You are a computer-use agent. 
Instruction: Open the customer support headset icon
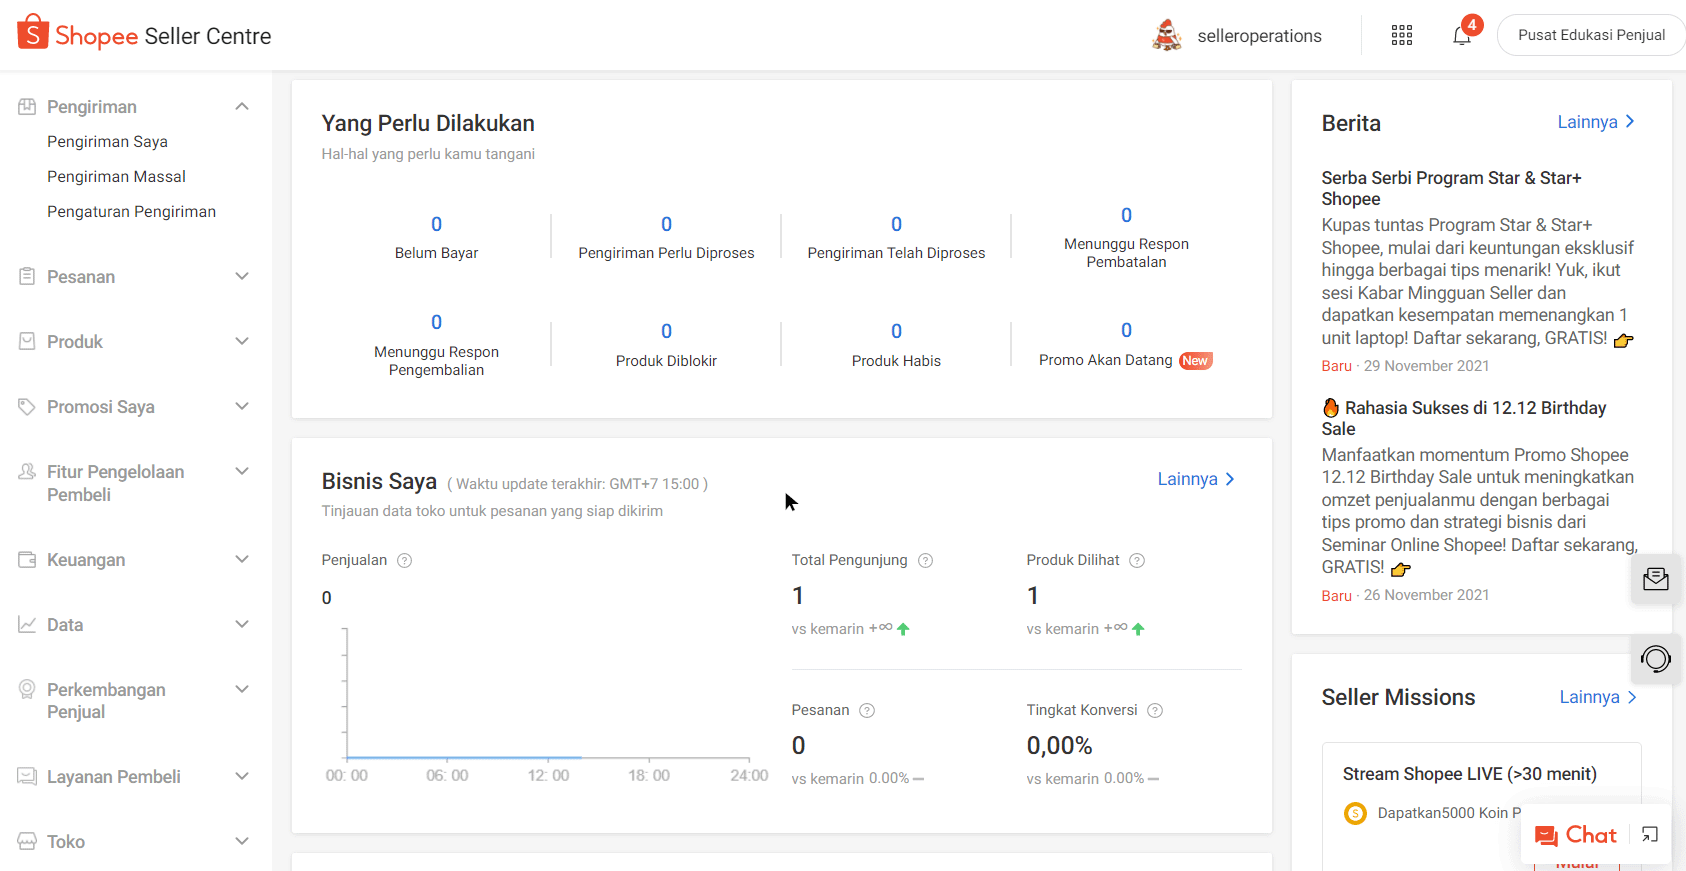[x=1655, y=659]
